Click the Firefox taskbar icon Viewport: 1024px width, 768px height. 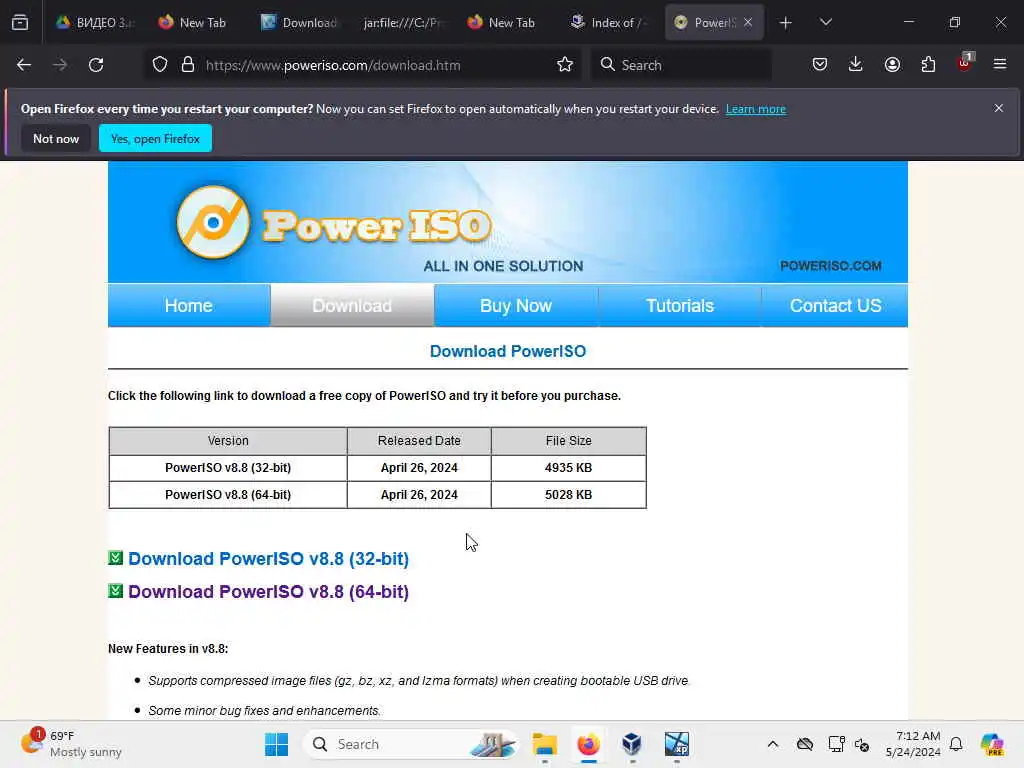pos(588,744)
